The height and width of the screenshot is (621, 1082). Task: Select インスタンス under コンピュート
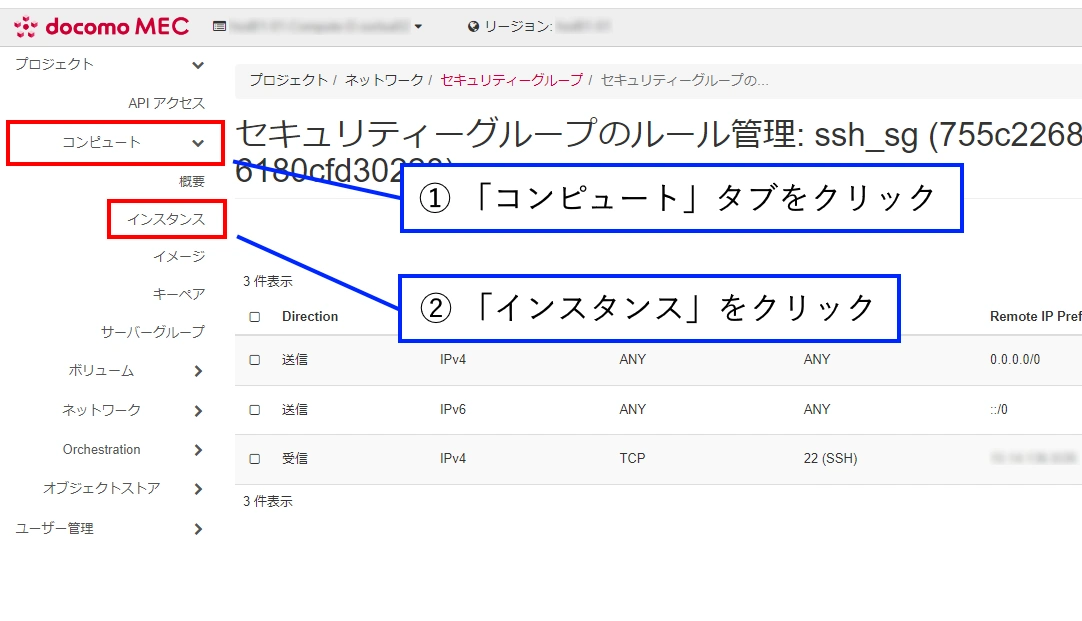[x=166, y=219]
